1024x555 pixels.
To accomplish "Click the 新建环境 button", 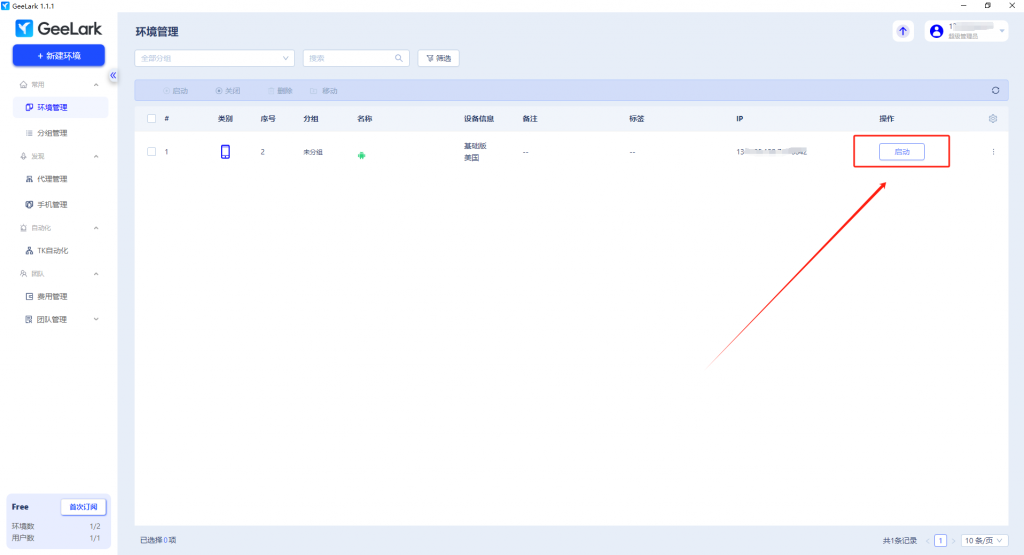I will click(58, 55).
